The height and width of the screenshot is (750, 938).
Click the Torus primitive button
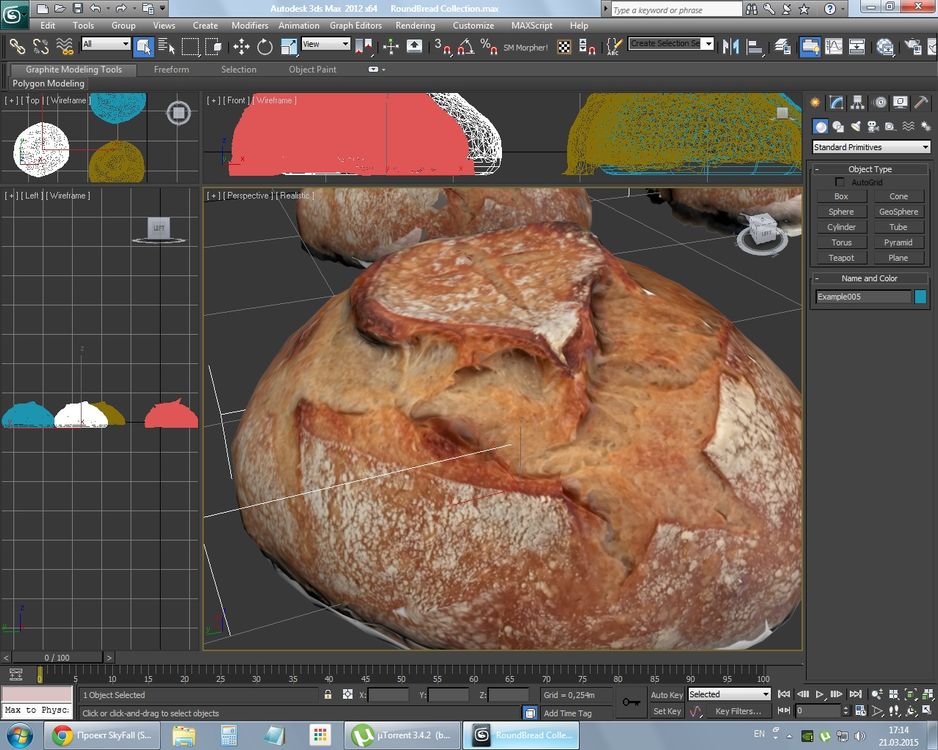coord(841,242)
